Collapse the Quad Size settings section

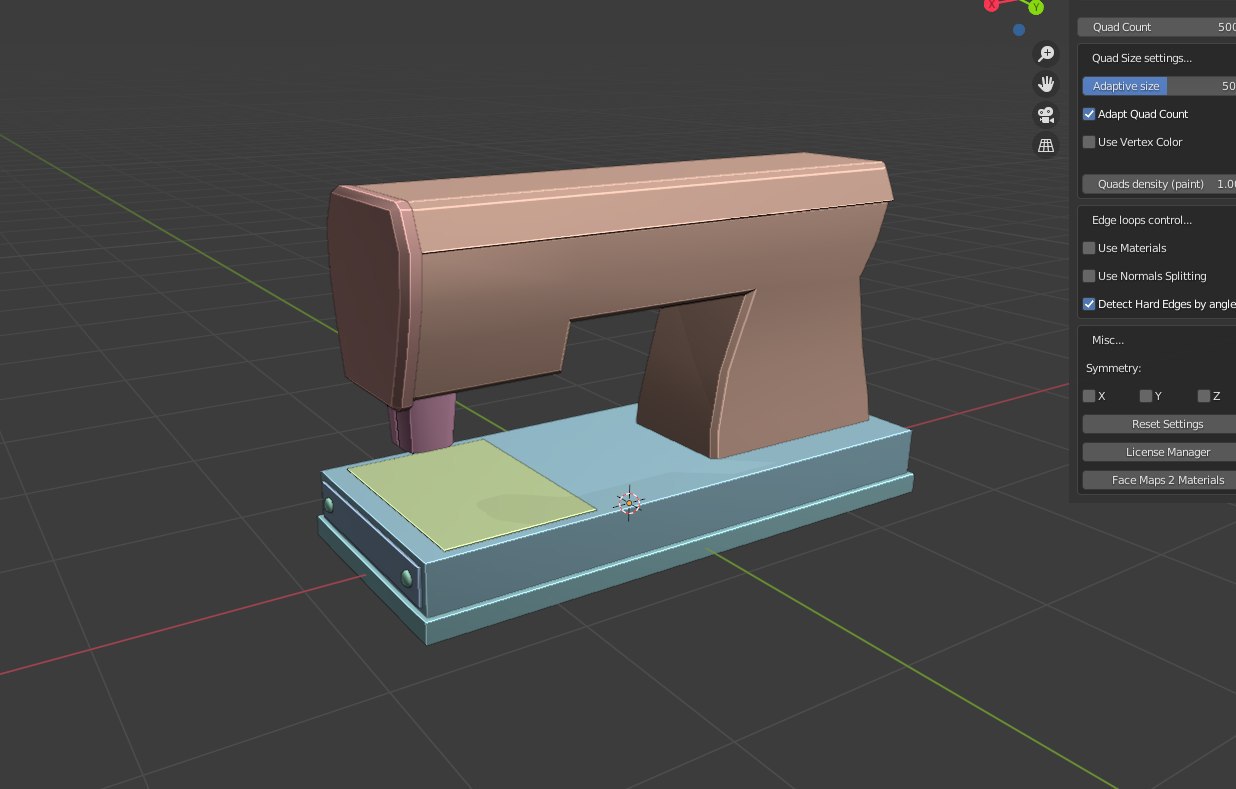tap(1141, 58)
